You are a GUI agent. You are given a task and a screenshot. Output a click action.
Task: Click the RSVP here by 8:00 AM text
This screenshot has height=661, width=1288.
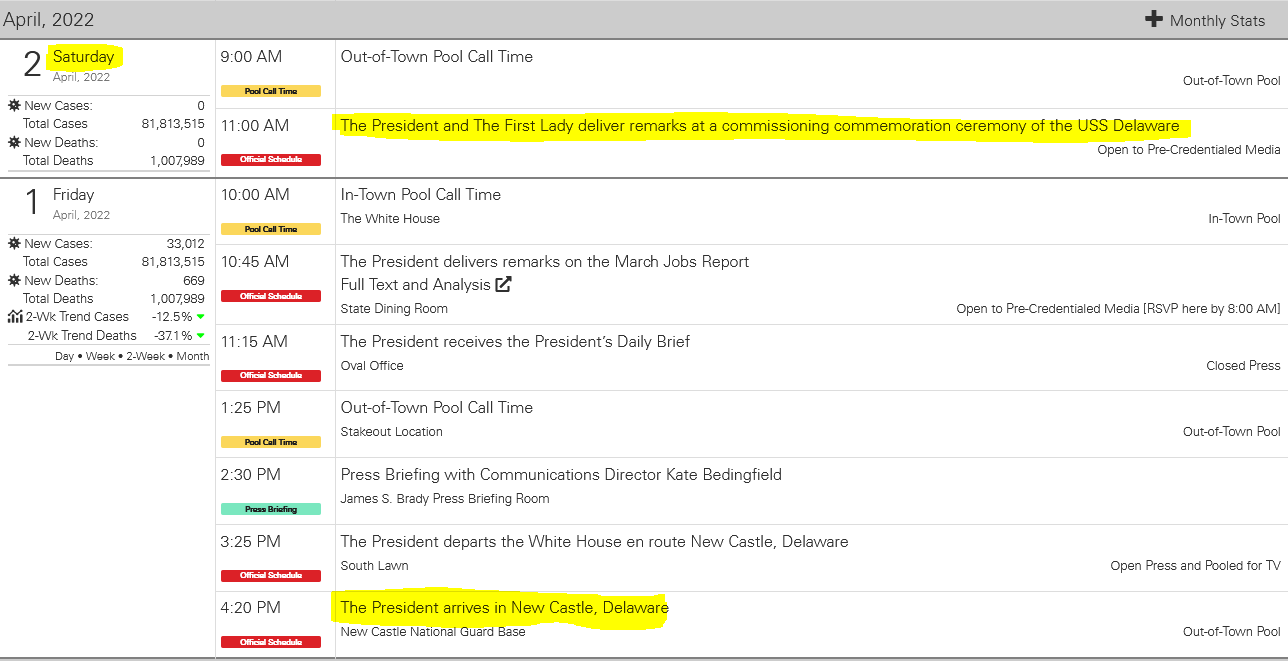(1213, 309)
